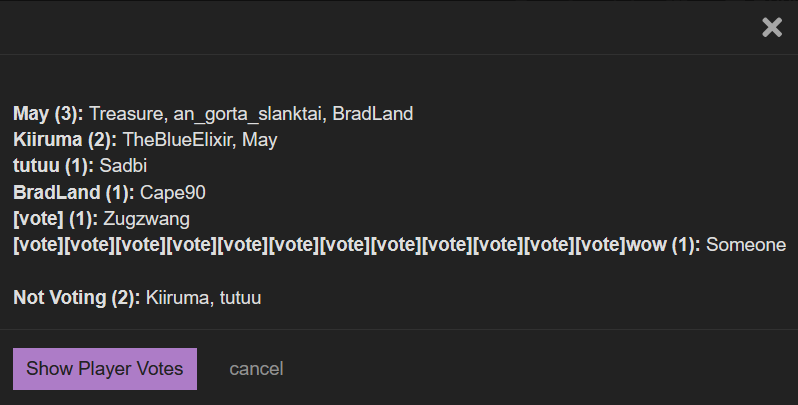Viewport: 798px width, 405px height.
Task: Click May listed as Kiiruma voter
Action: click(260, 140)
